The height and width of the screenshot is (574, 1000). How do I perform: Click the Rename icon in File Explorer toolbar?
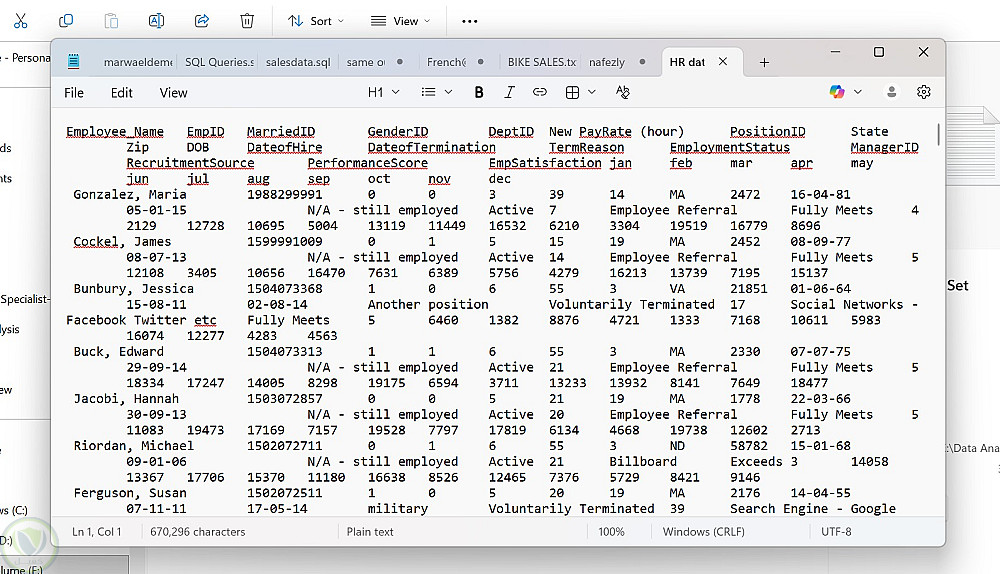click(156, 21)
